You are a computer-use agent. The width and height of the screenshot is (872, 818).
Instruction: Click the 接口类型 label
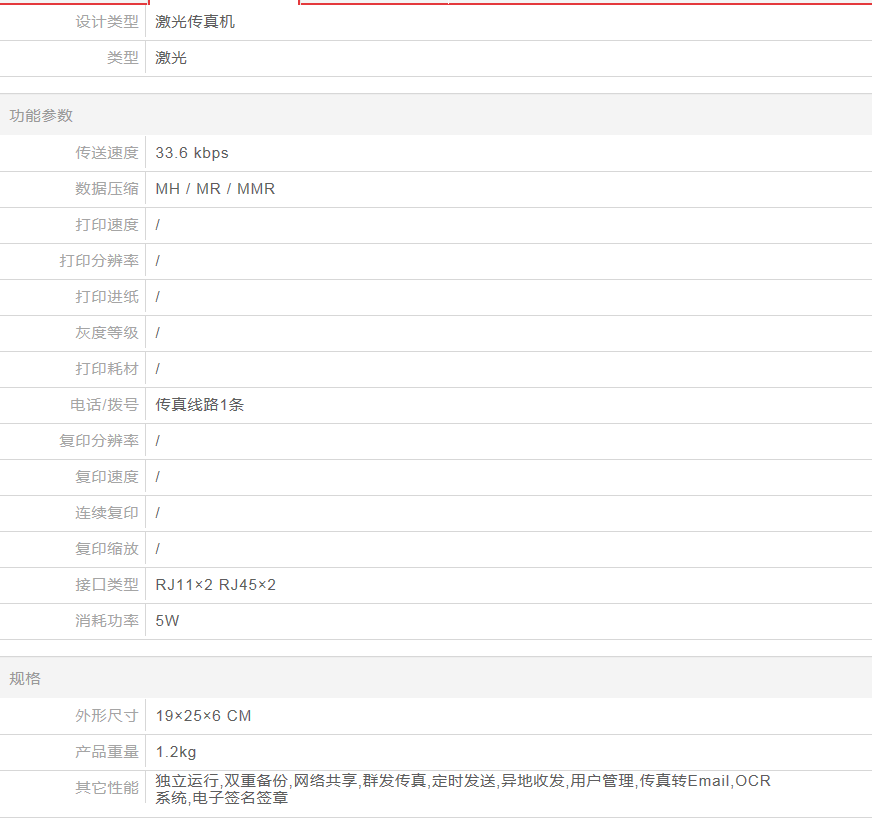point(107,585)
